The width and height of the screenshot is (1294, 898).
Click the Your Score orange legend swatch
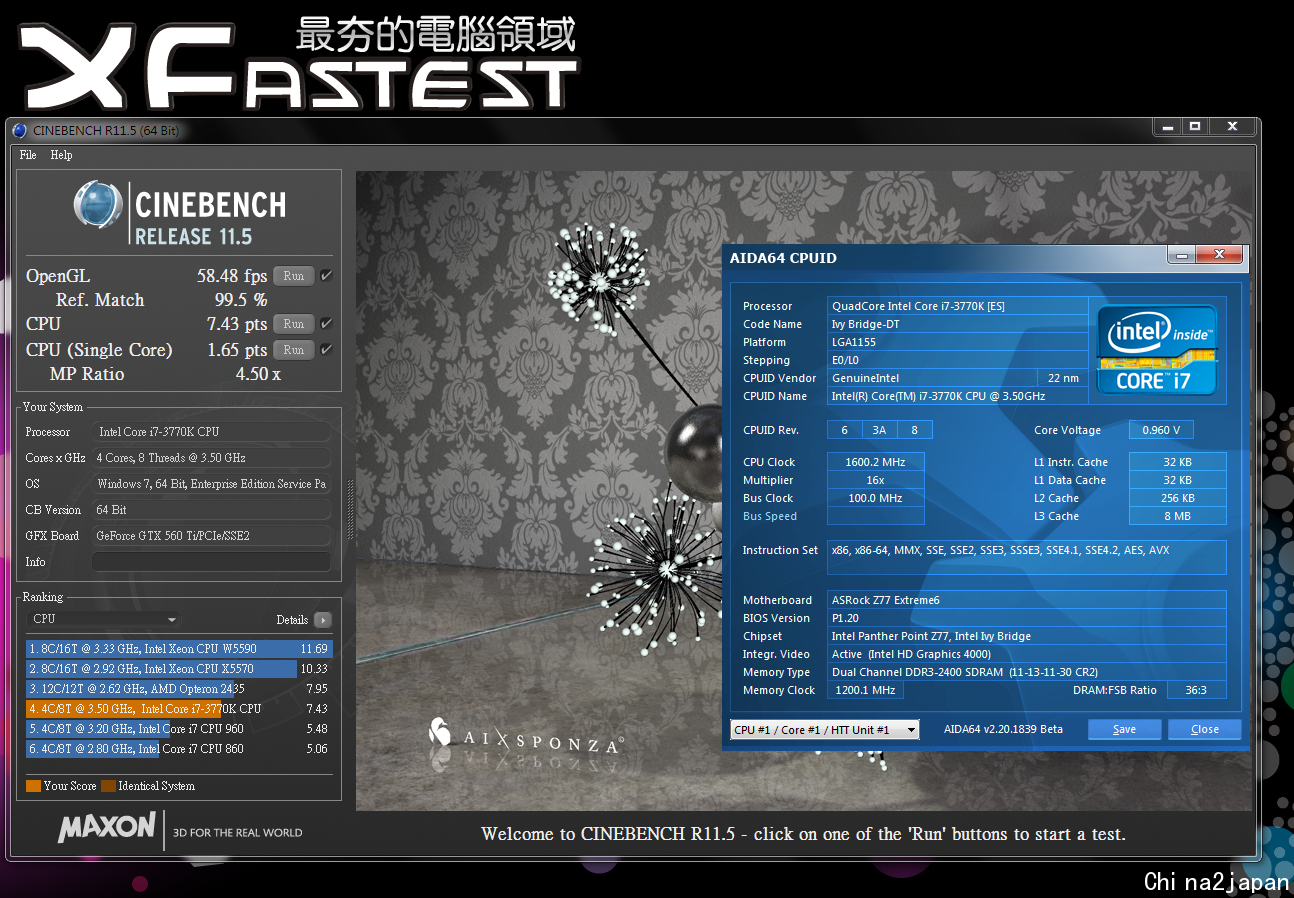point(33,786)
